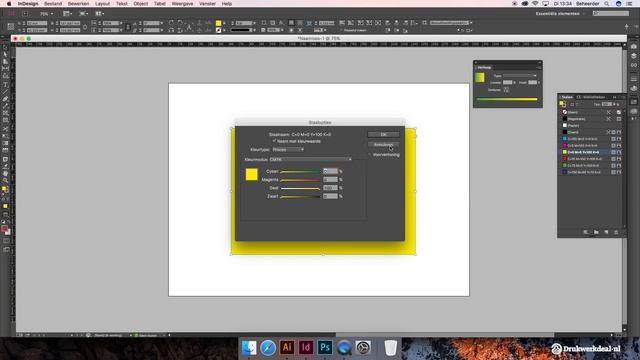Open System Preferences from the Dock
The image size is (640, 360).
pyautogui.click(x=363, y=347)
